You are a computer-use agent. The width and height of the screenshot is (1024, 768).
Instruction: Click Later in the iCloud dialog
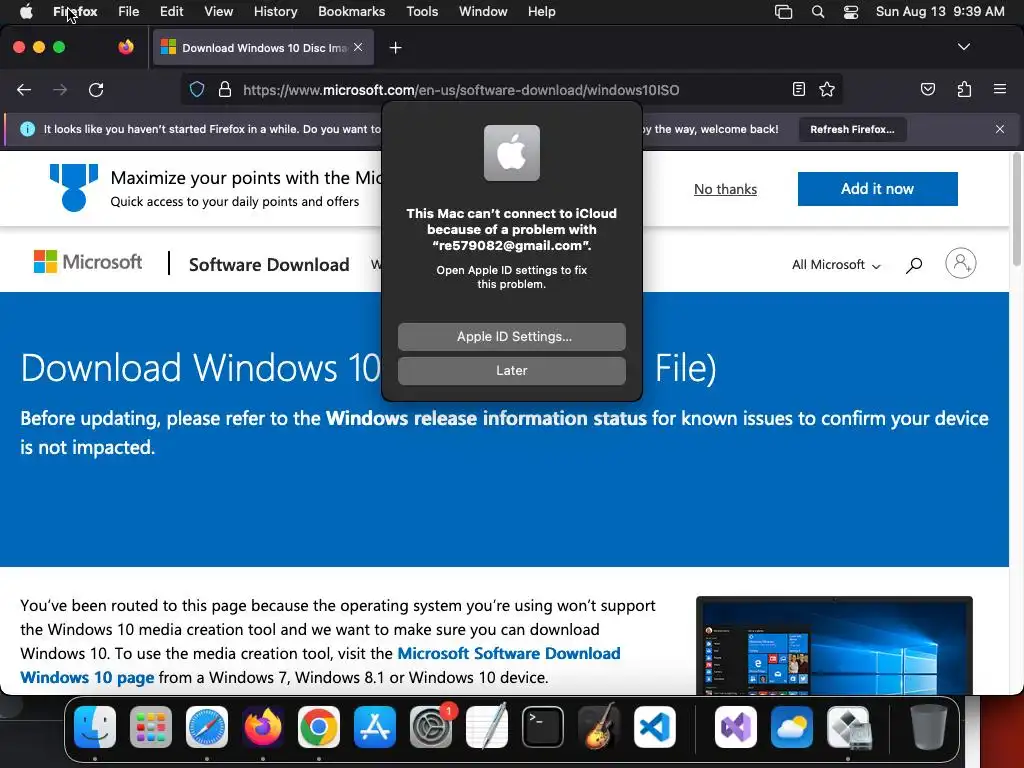pos(512,370)
